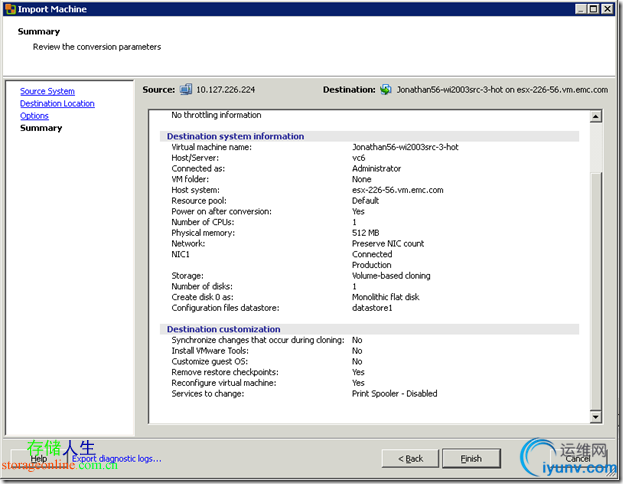This screenshot has width=623, height=484.
Task: Click the 'Number of disks:' label
Action: [x=202, y=287]
